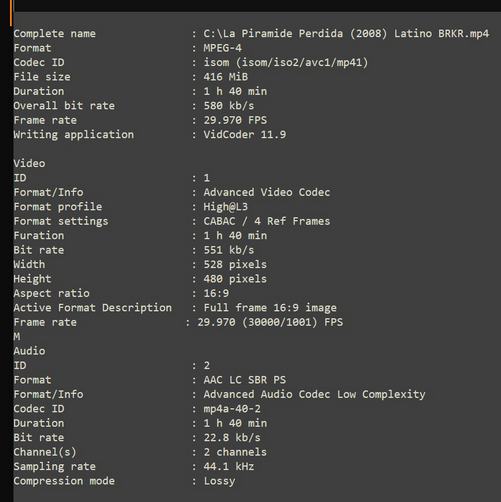Click the video Bit rate 551 kb/s value
Screen dimensions: 501x502
coord(229,250)
